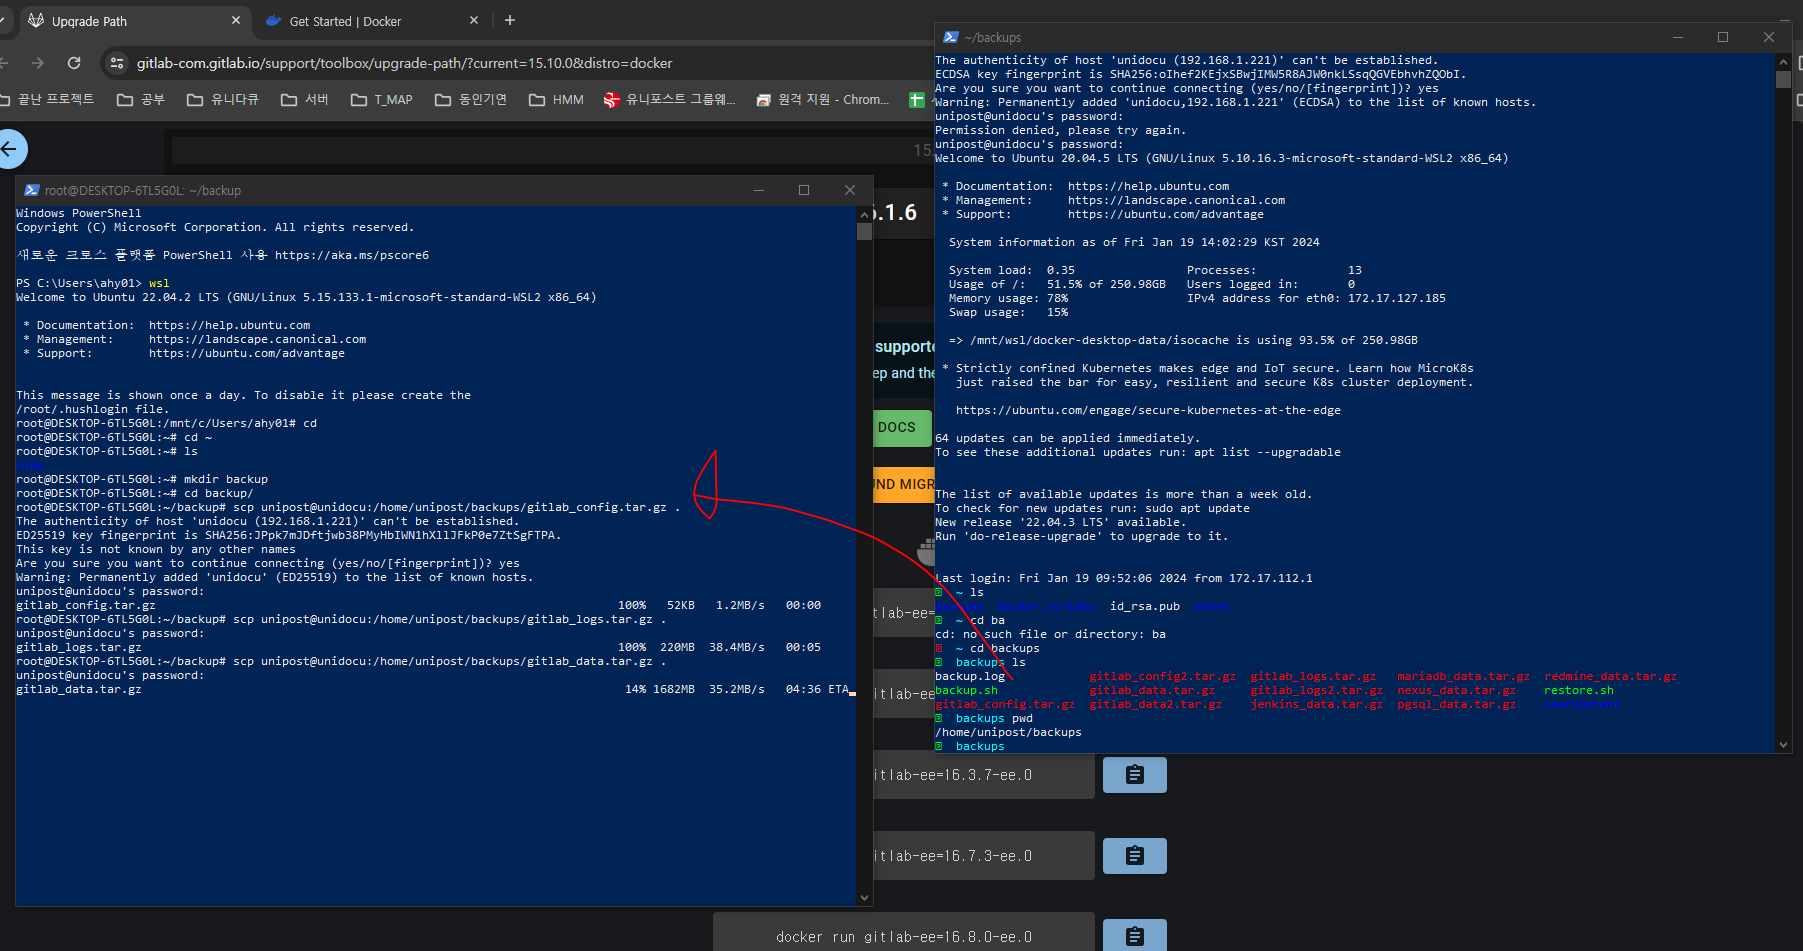Copy the gitlab-ee=16.7.3-ee.0 command via clipboard icon
Image resolution: width=1803 pixels, height=951 pixels.
point(1135,856)
